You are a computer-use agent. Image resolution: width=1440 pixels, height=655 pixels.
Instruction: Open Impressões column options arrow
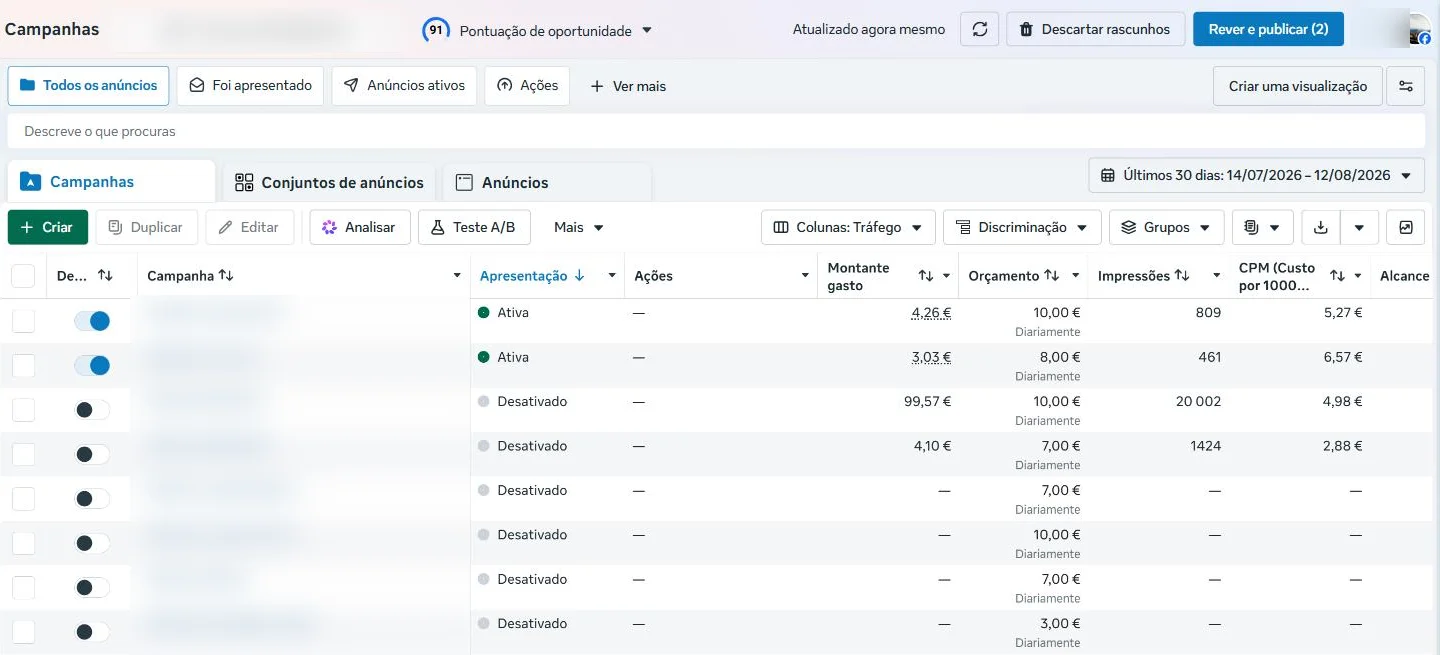pos(1216,276)
